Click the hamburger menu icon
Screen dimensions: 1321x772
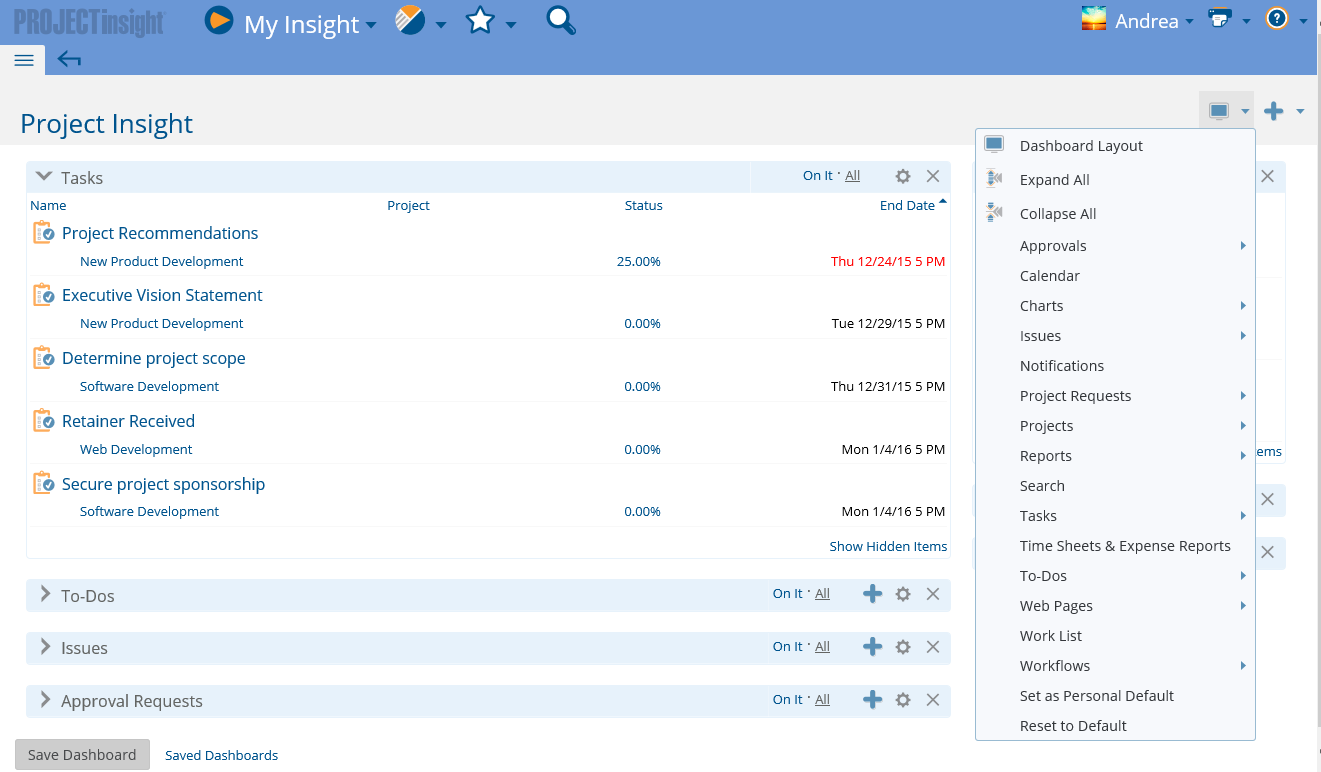point(24,60)
